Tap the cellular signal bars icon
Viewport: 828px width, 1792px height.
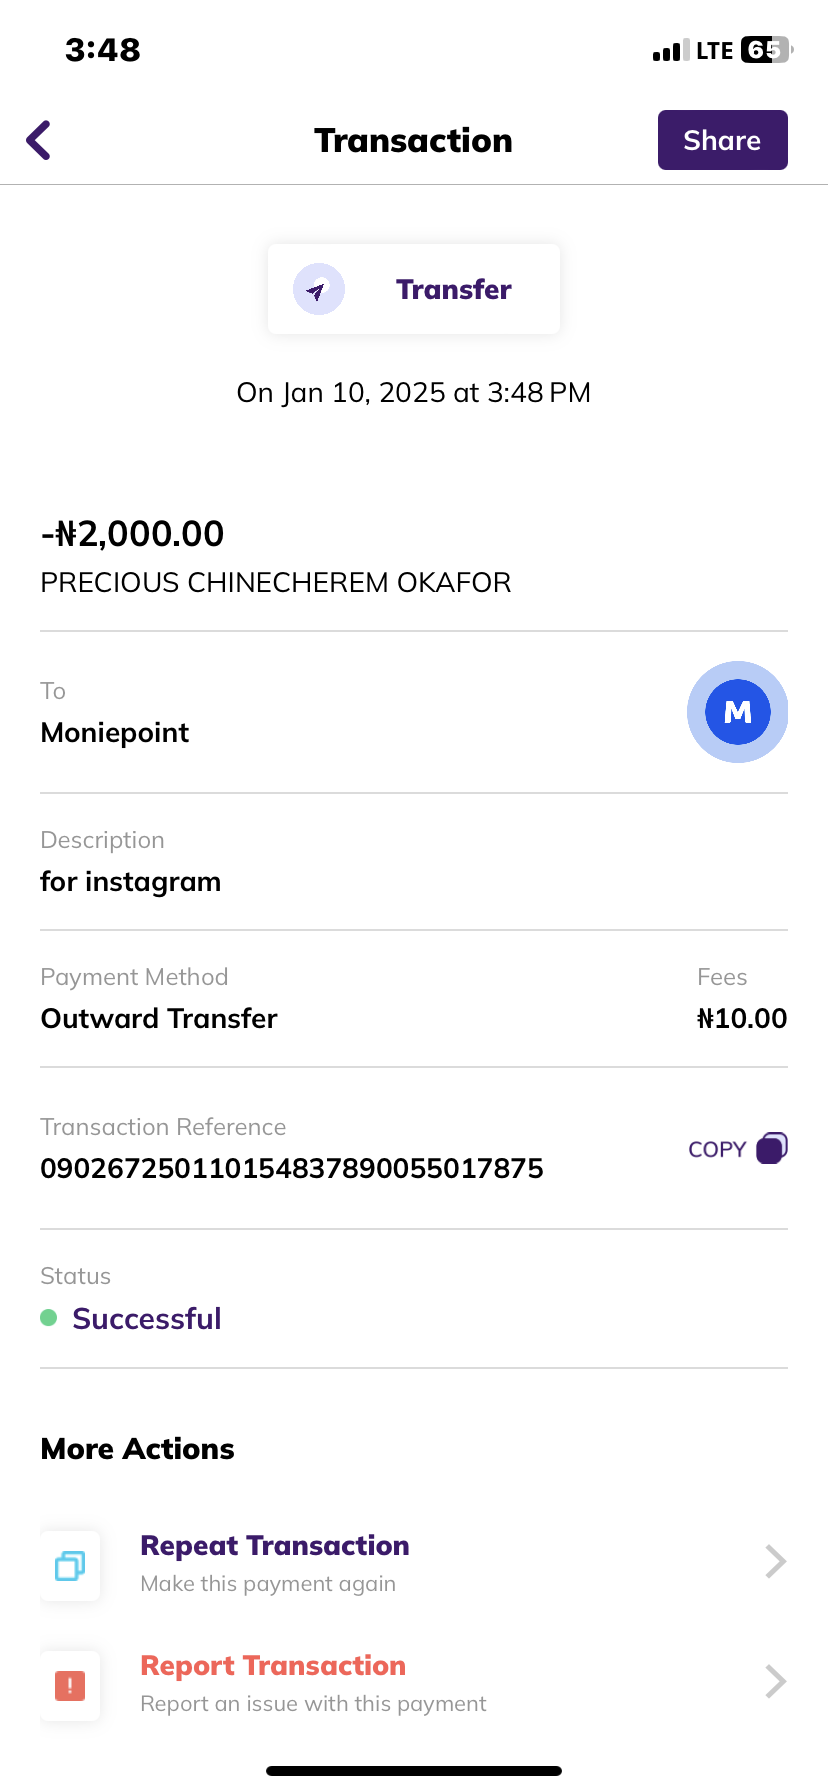[670, 51]
